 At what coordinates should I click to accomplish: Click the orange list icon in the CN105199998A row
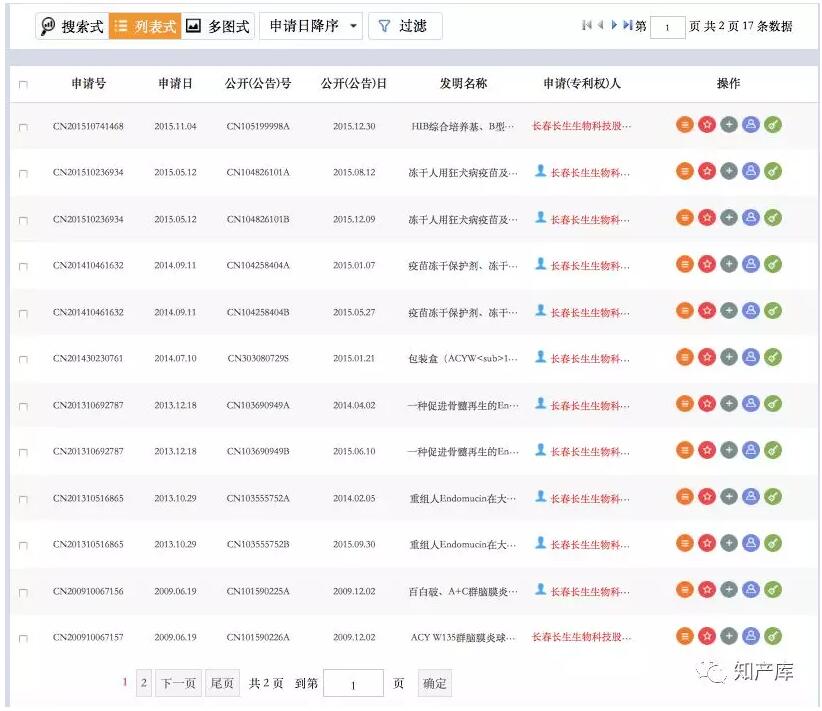(x=685, y=125)
